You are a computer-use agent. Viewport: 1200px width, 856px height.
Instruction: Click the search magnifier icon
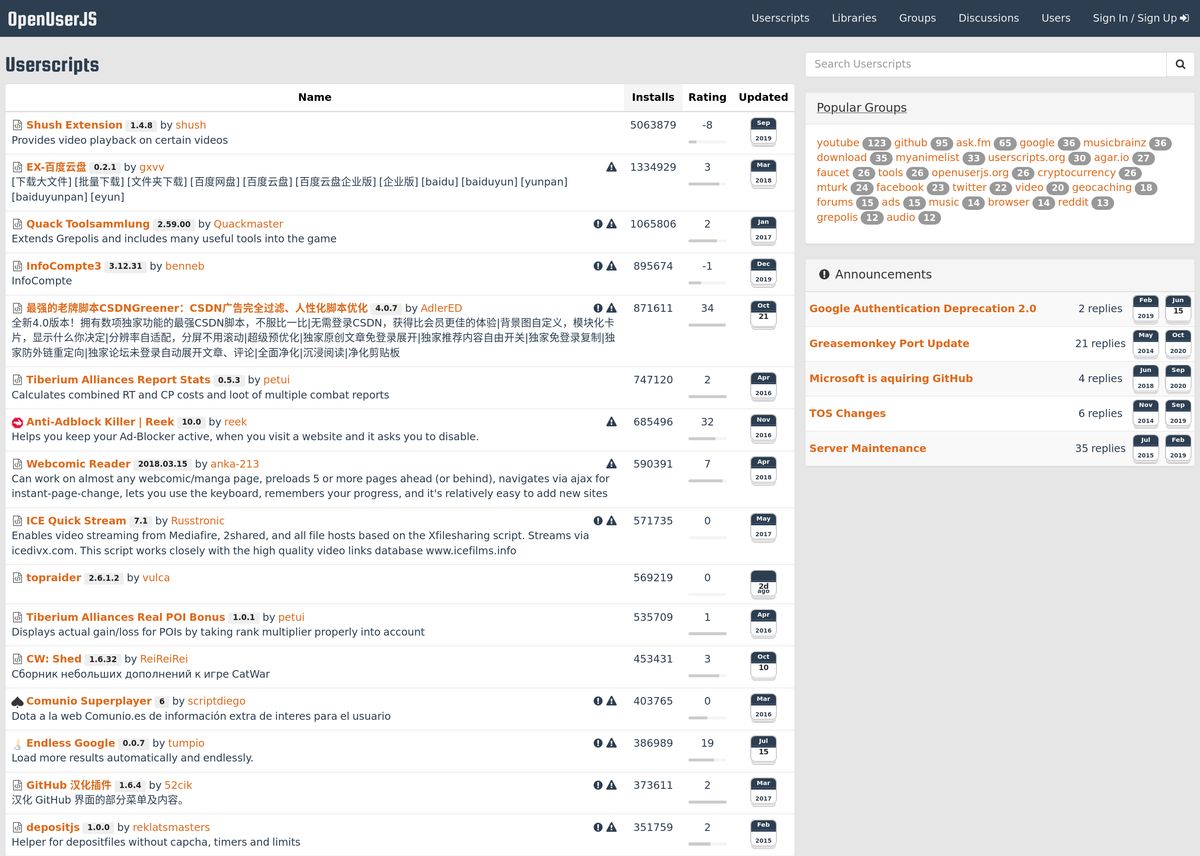1180,64
